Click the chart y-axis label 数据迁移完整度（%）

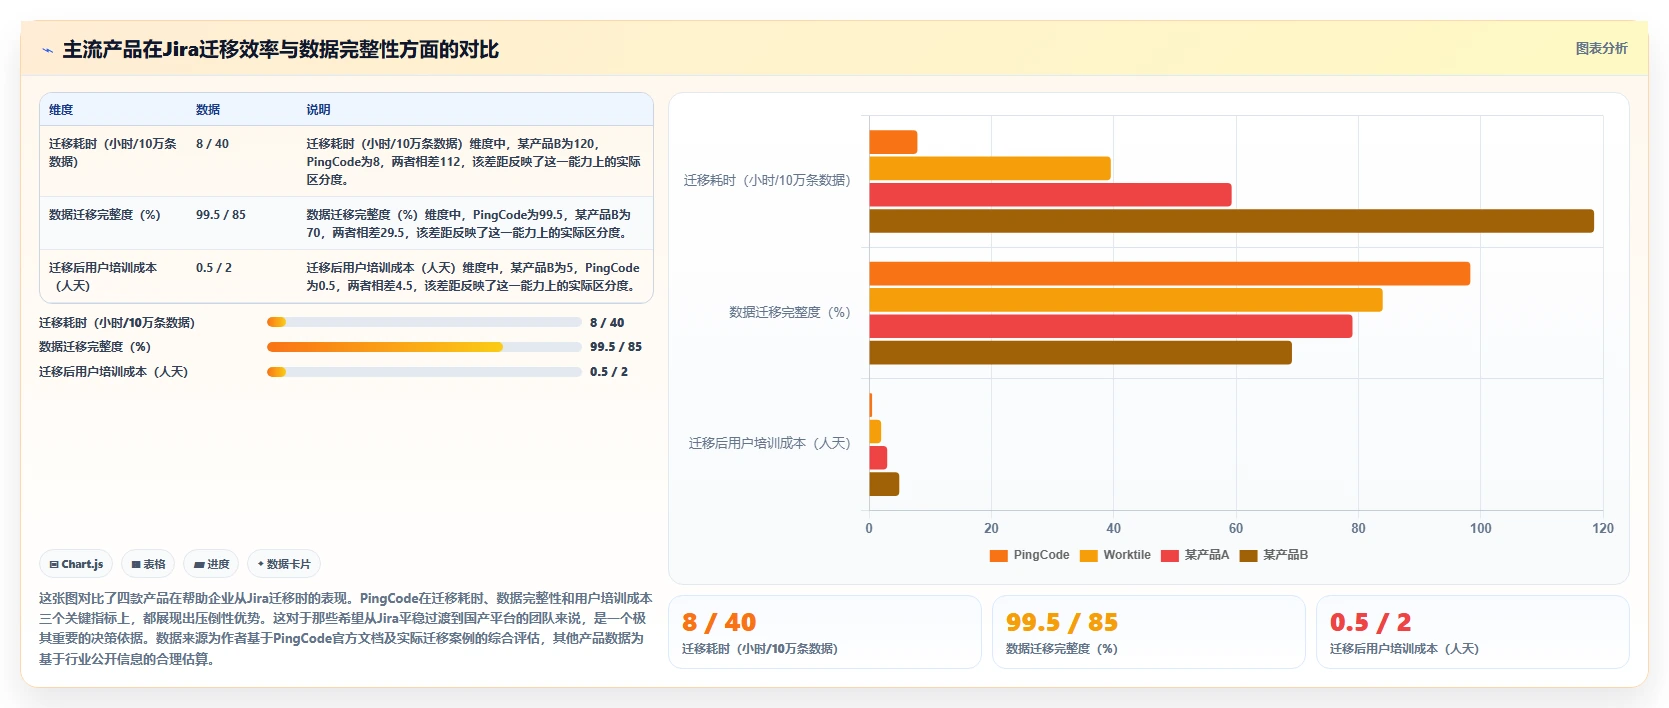790,313
